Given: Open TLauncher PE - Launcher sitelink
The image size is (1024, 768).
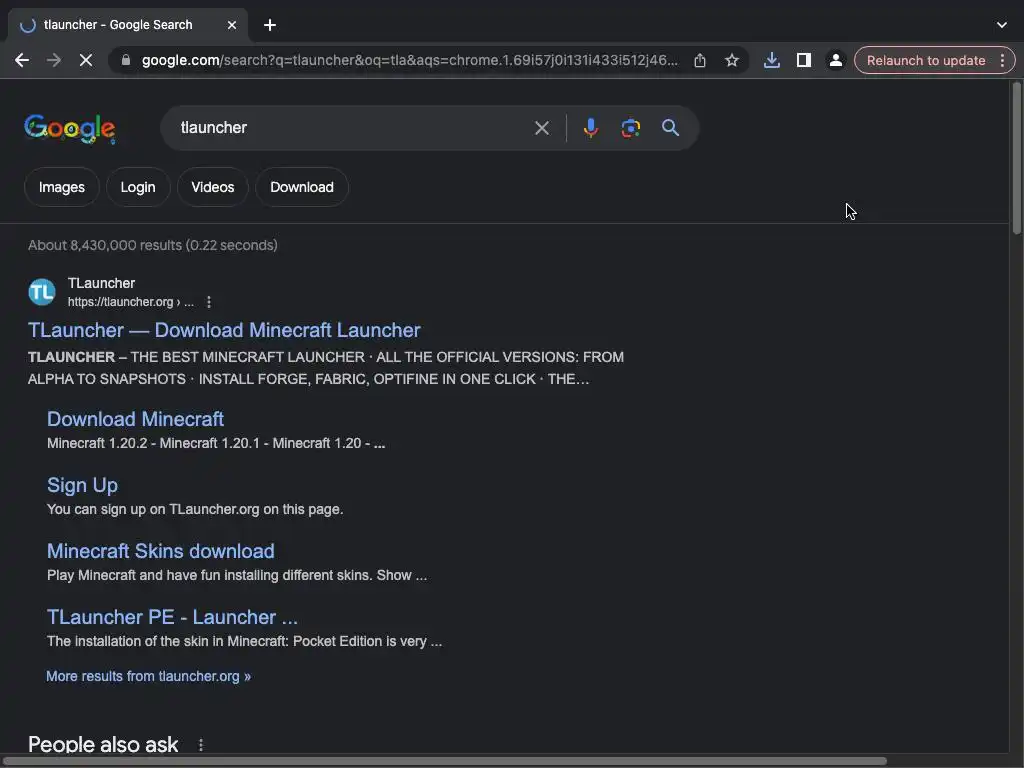Looking at the screenshot, I should 172,617.
